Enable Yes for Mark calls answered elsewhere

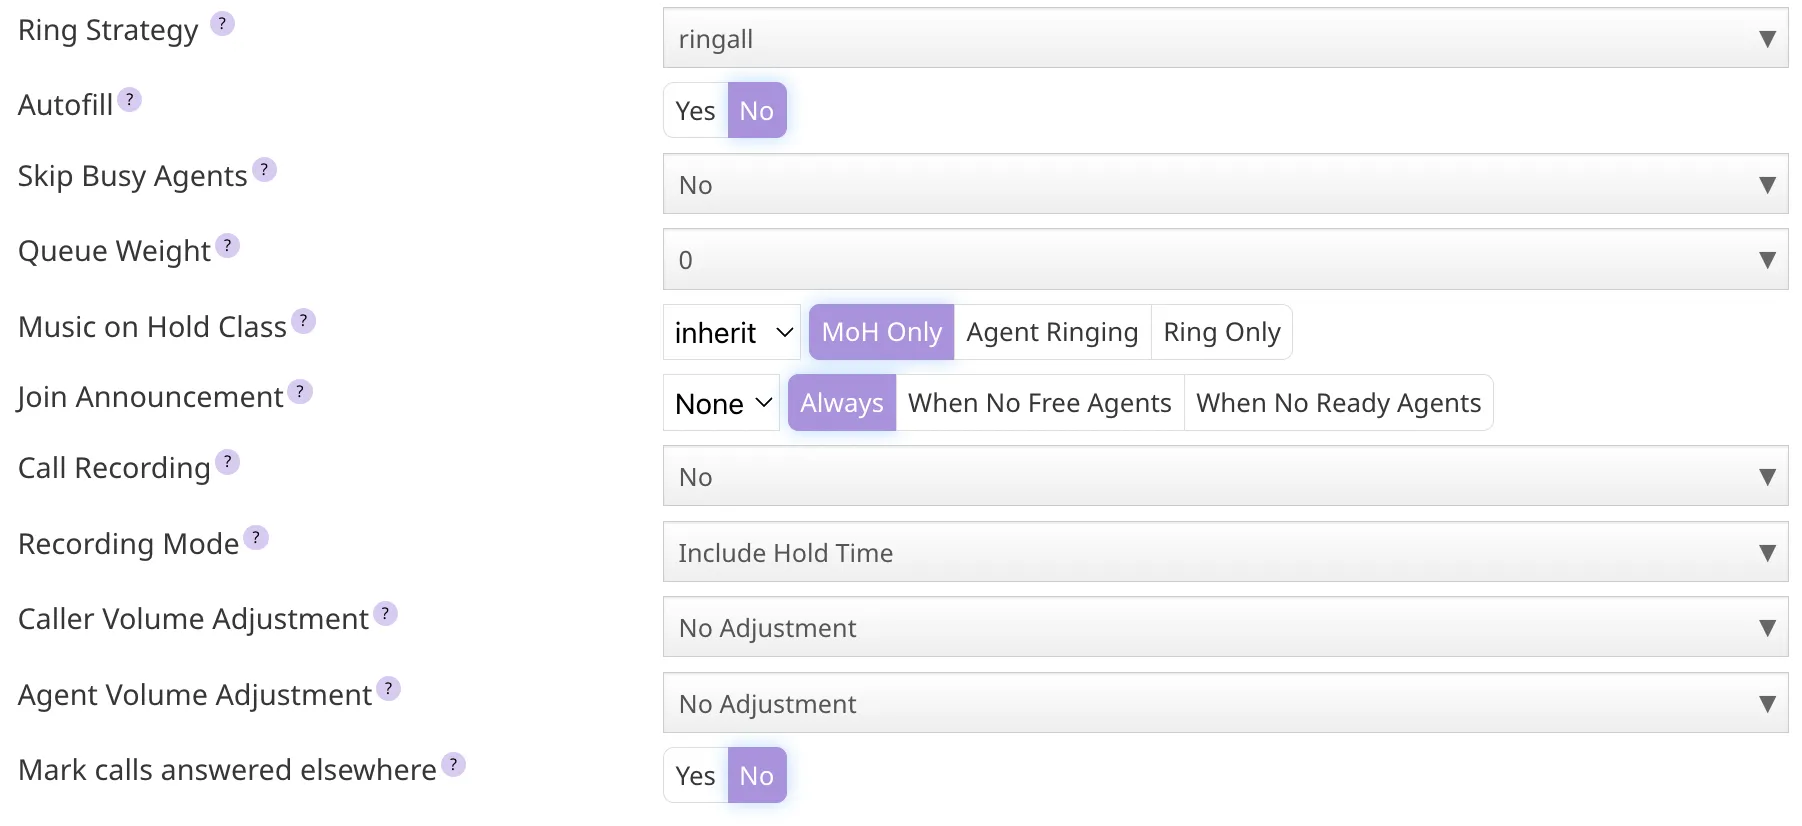click(x=695, y=776)
